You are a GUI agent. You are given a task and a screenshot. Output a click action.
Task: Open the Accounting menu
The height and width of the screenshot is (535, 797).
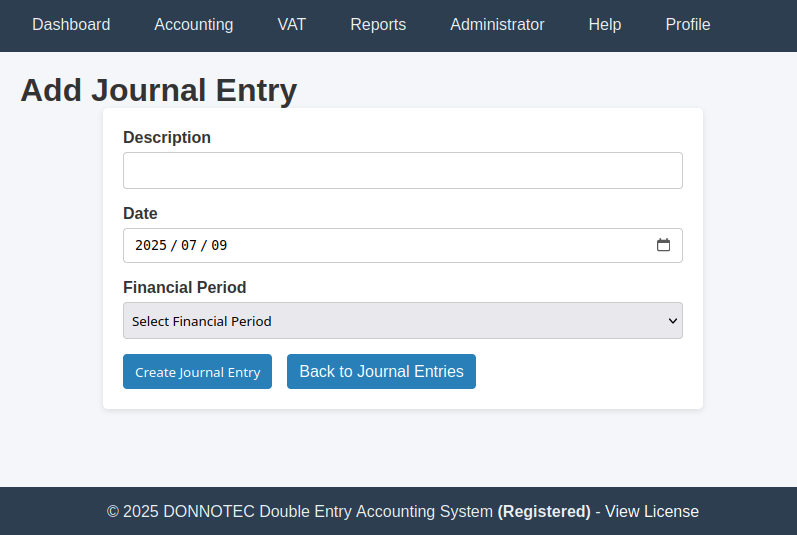click(x=194, y=24)
